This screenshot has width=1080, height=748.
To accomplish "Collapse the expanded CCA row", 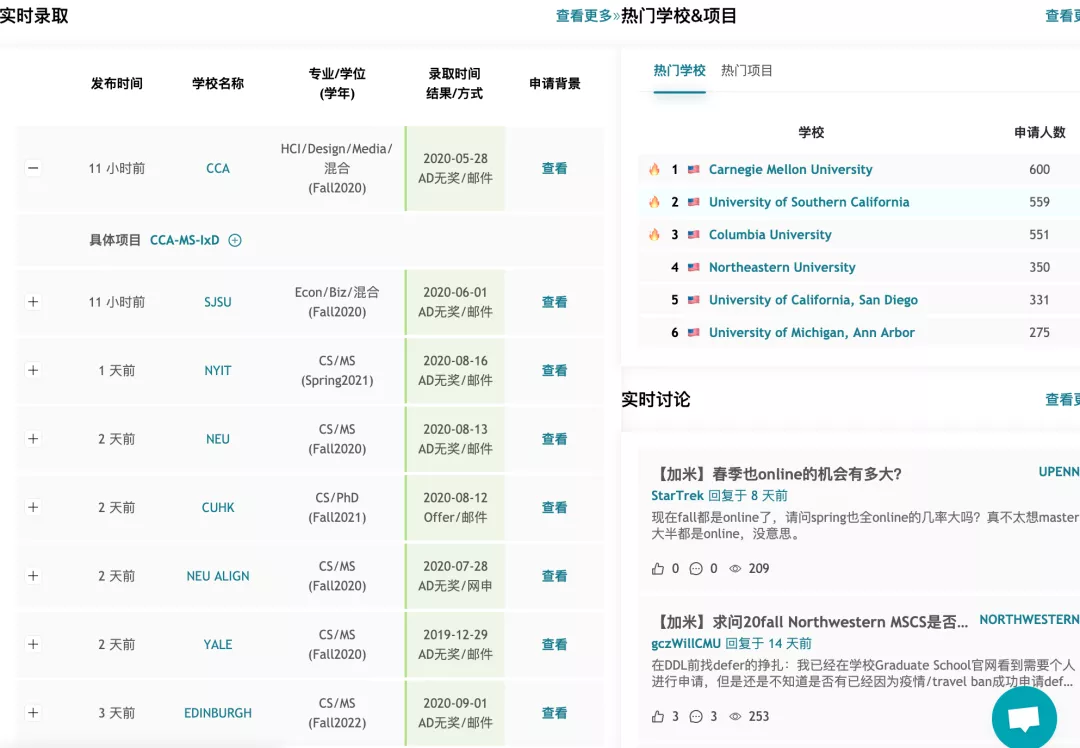I will pos(33,168).
